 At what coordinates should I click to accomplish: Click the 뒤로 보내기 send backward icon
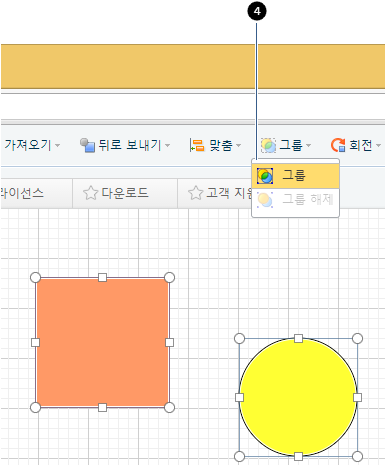click(88, 145)
